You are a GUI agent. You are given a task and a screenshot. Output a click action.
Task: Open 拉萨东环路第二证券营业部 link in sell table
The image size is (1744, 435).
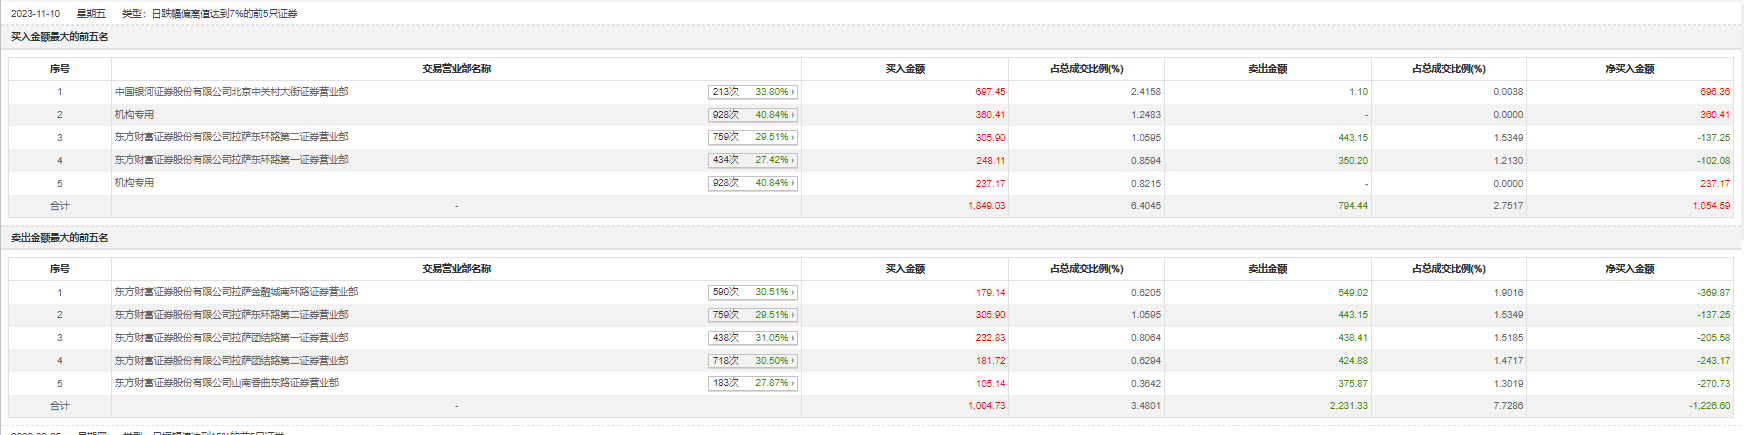[x=231, y=315]
